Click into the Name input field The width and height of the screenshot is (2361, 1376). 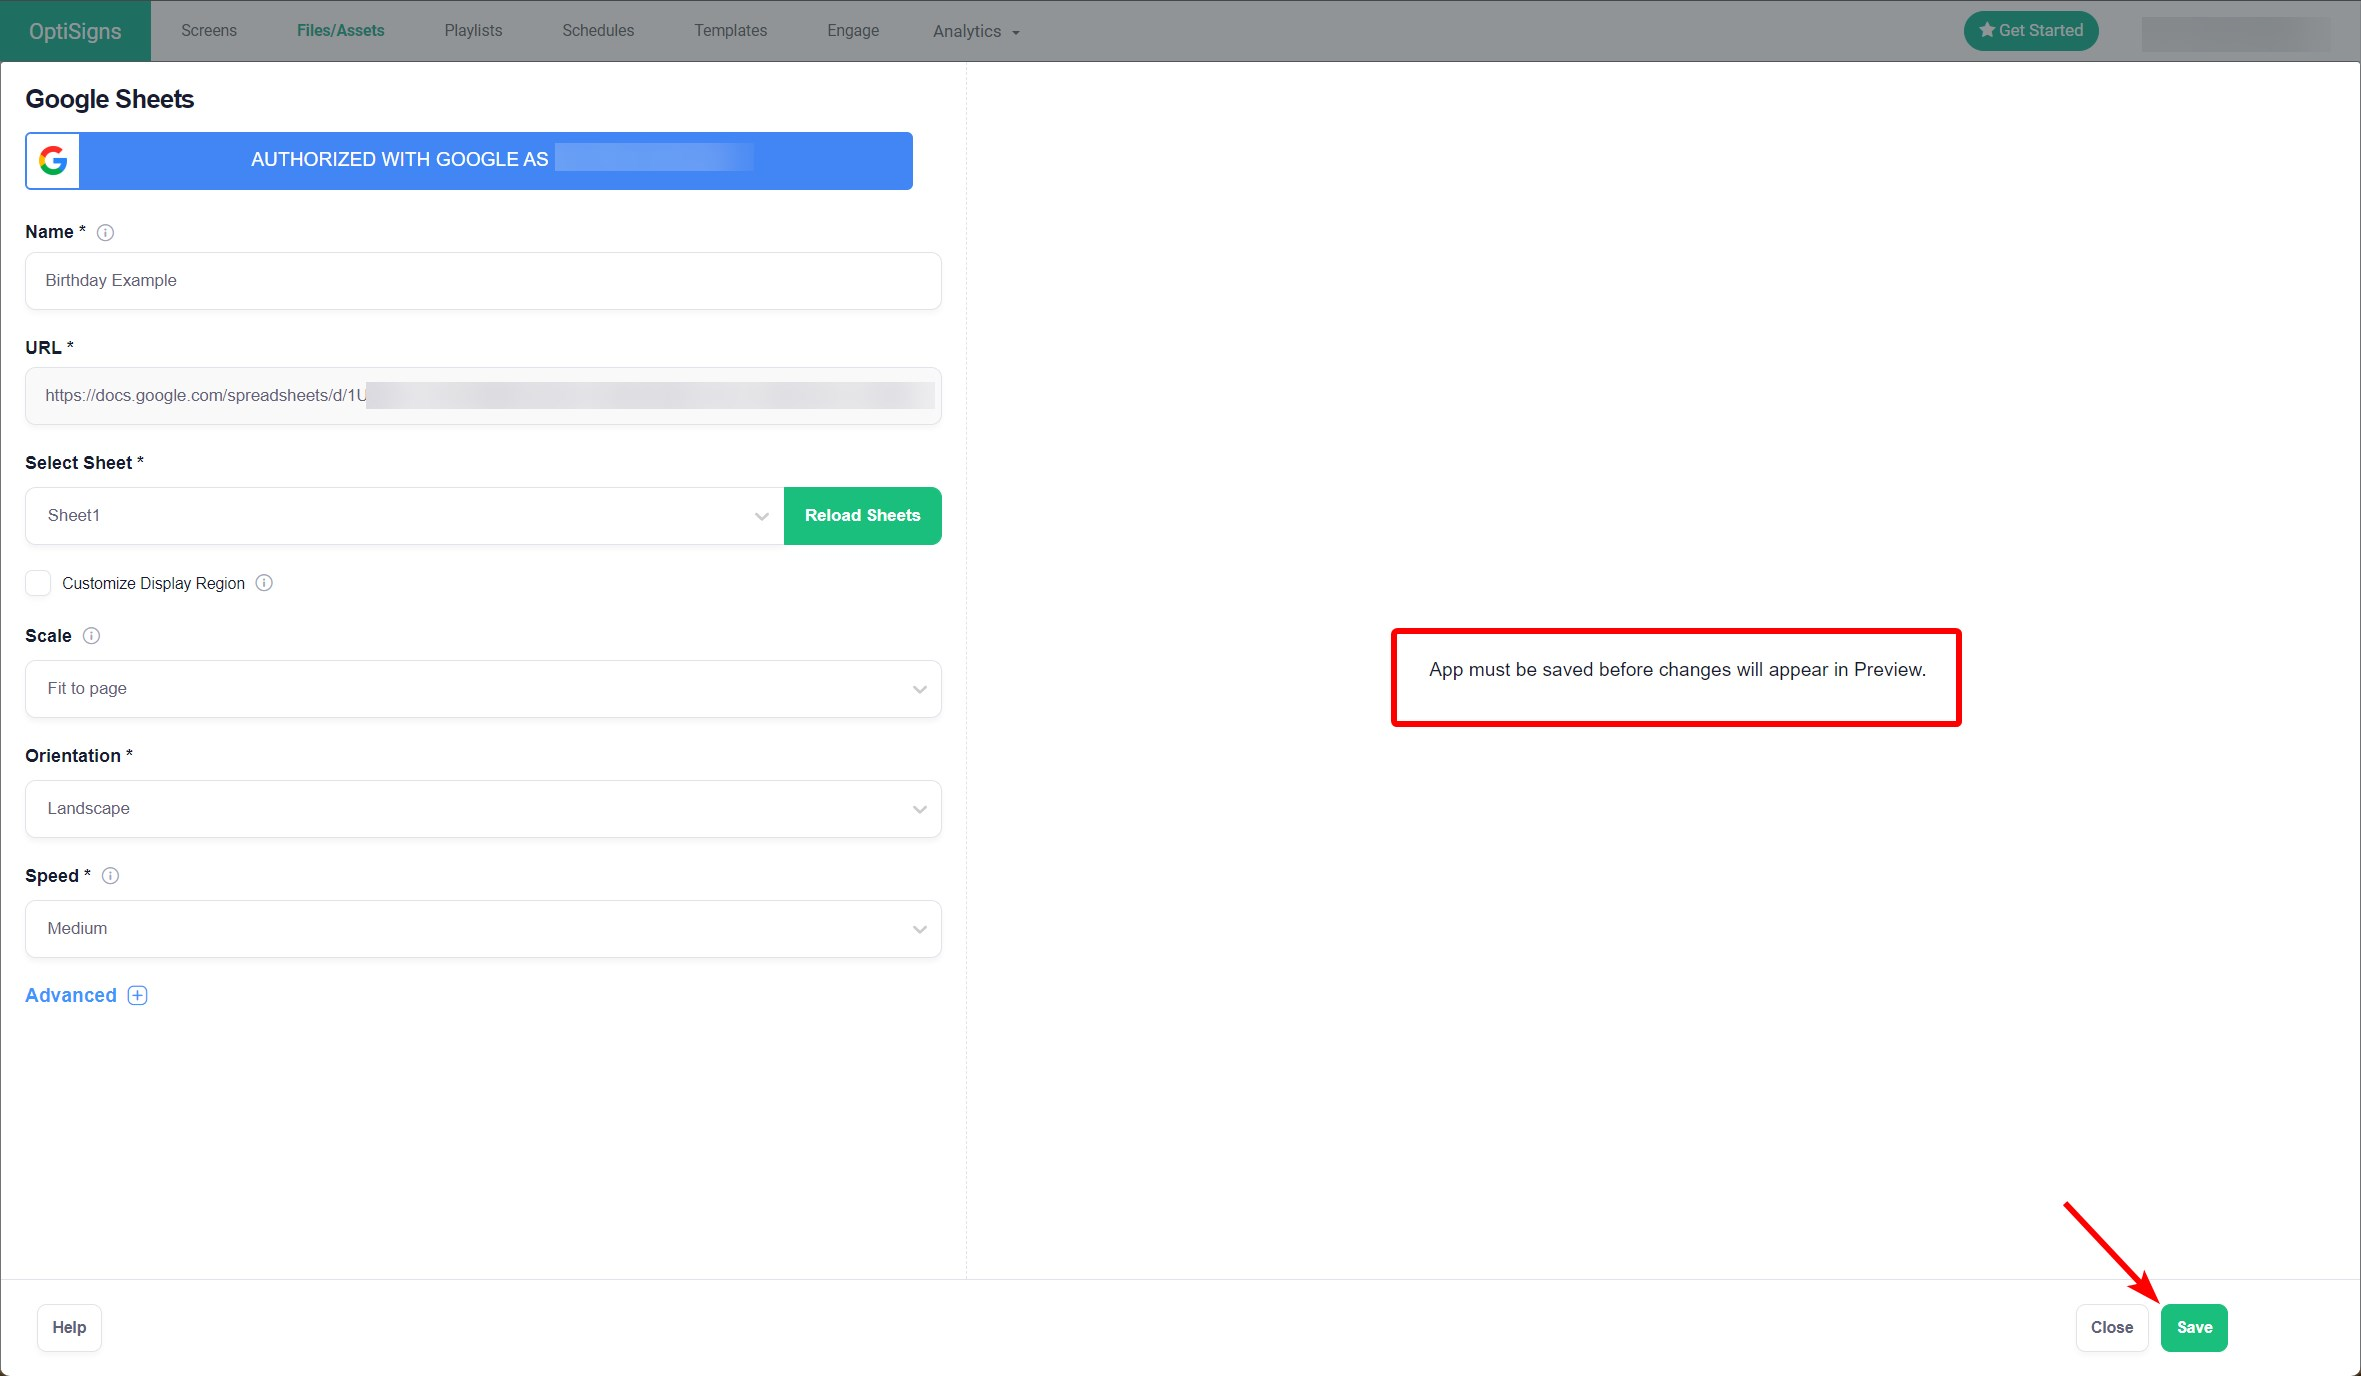coord(482,281)
